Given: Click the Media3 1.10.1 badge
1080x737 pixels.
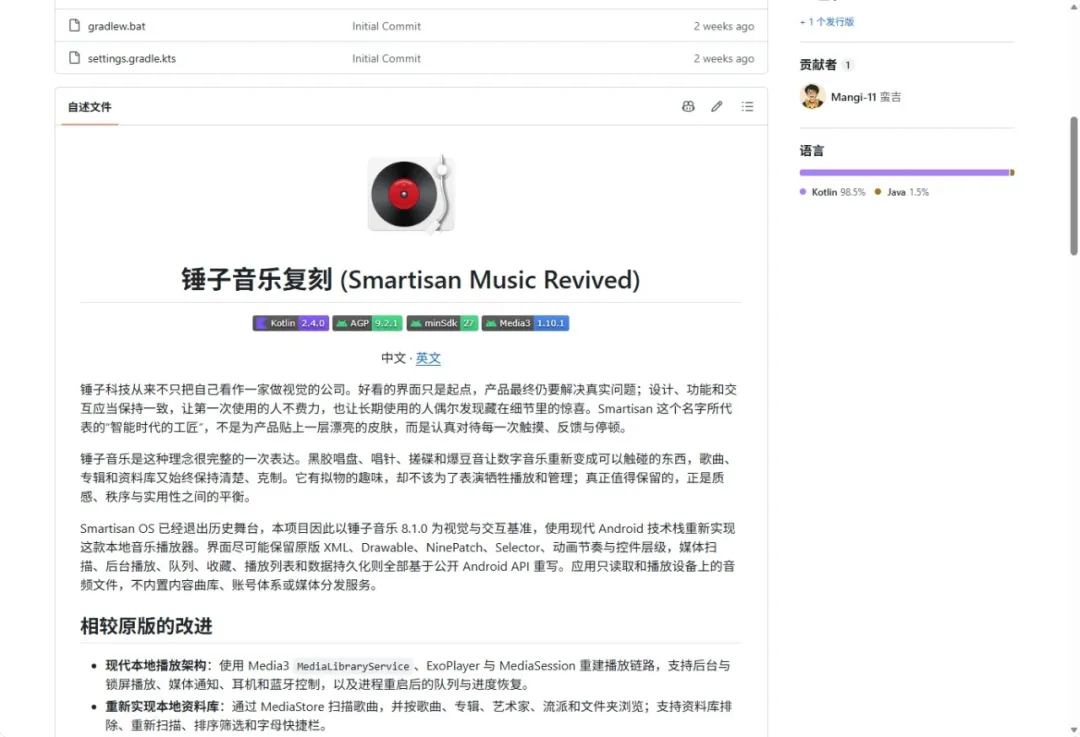Looking at the screenshot, I should click(526, 323).
